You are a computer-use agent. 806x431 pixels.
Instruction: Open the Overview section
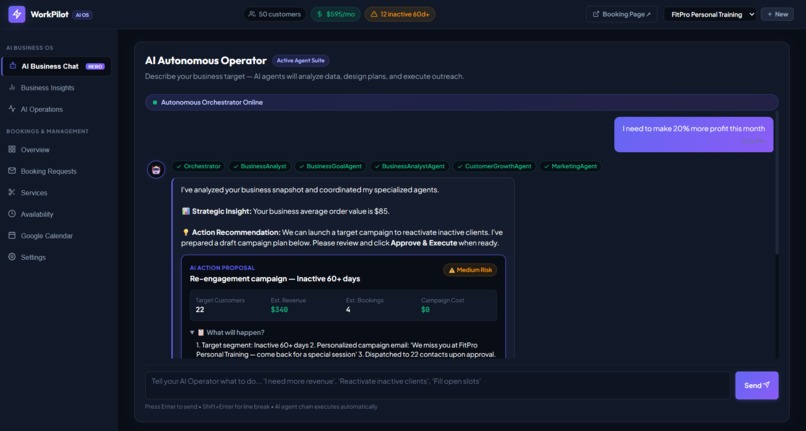[56, 150]
